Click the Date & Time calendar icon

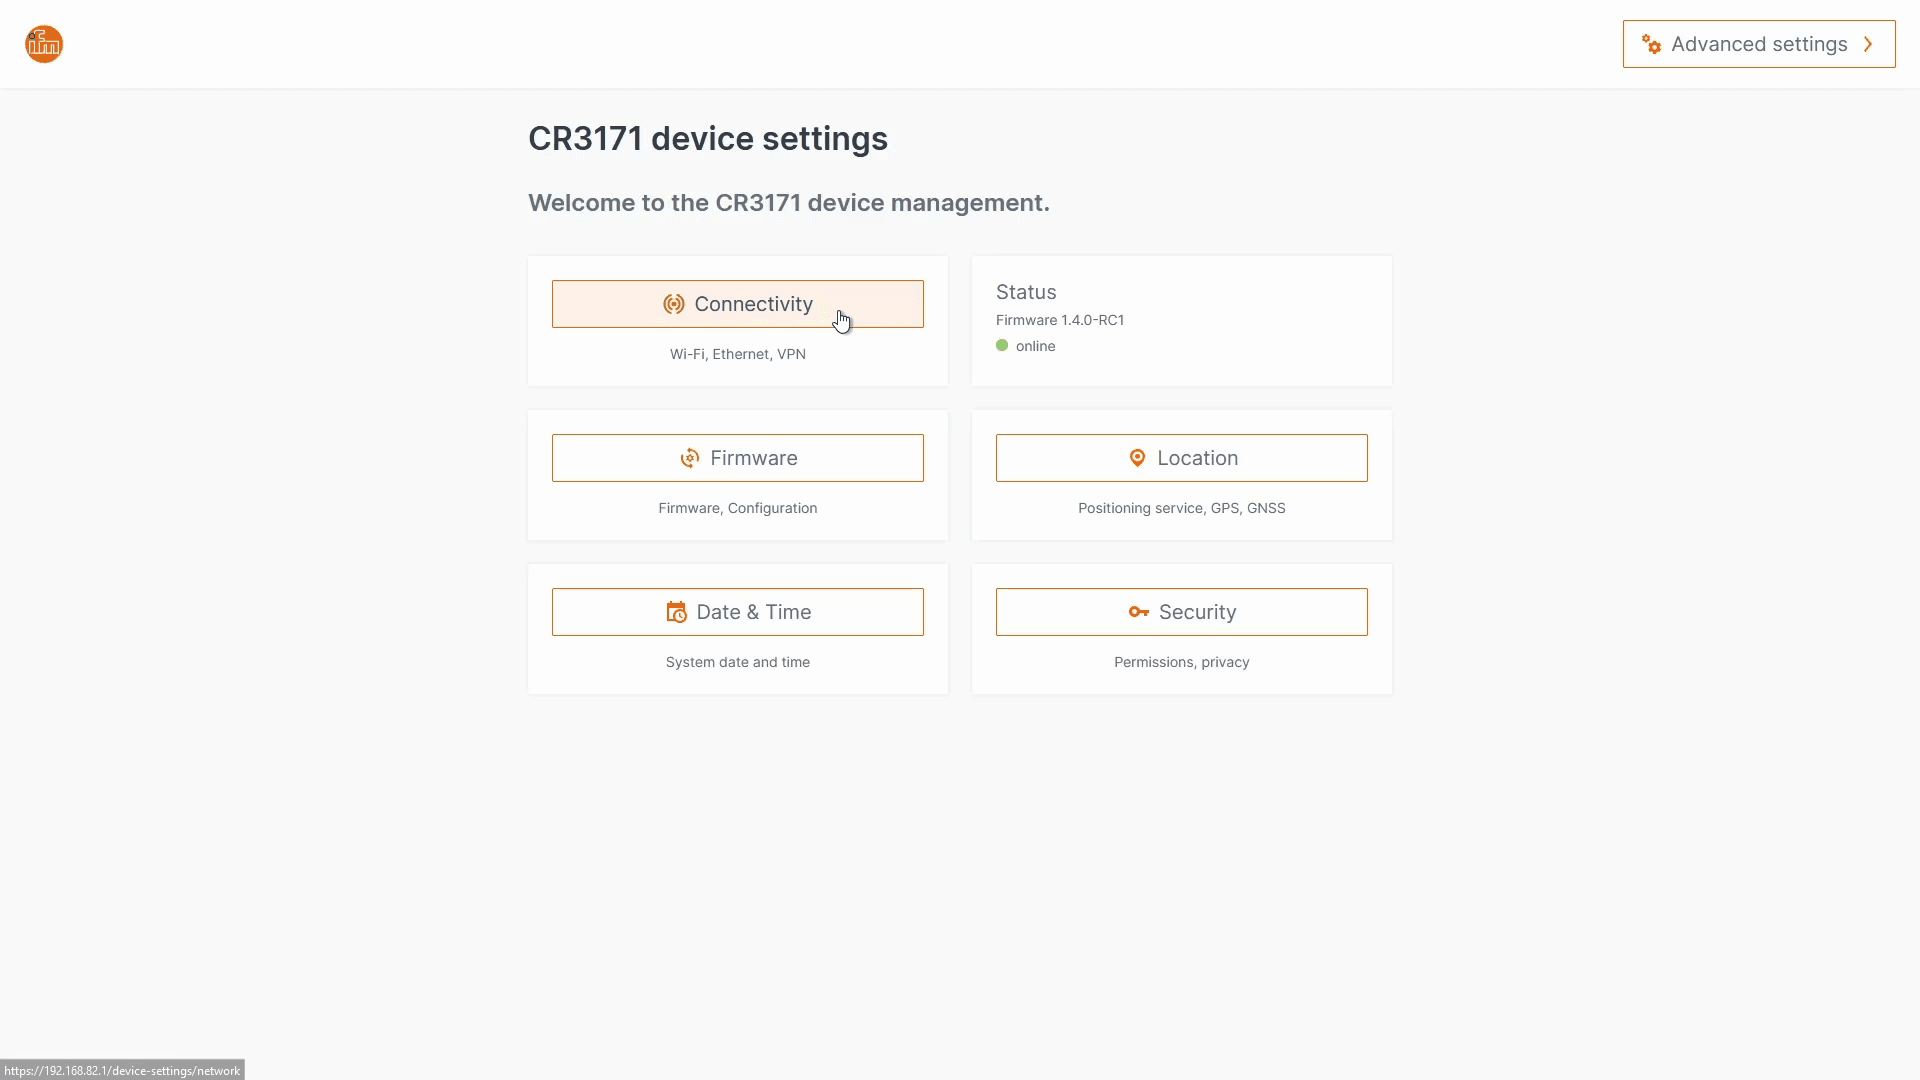(x=677, y=612)
